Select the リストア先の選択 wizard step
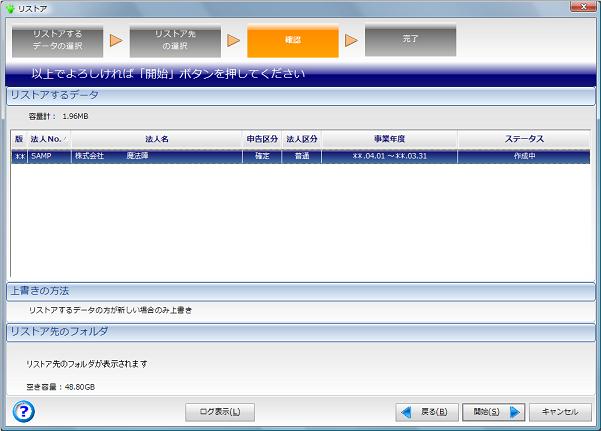 click(175, 40)
